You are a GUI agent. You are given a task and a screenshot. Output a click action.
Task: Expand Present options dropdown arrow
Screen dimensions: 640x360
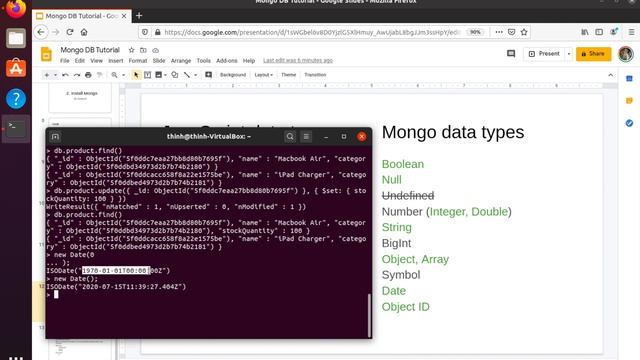[x=569, y=54]
